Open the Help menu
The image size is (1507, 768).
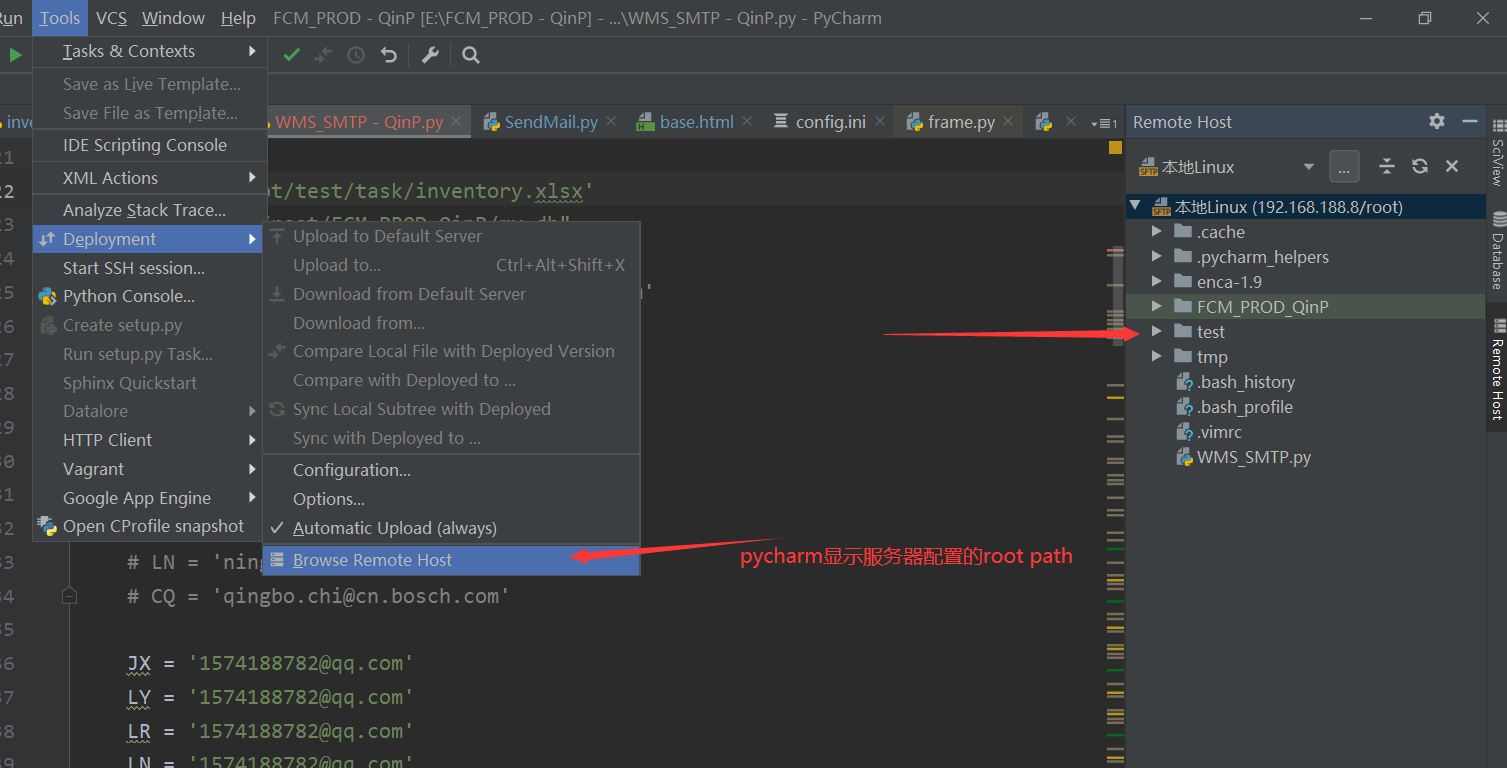[x=238, y=18]
